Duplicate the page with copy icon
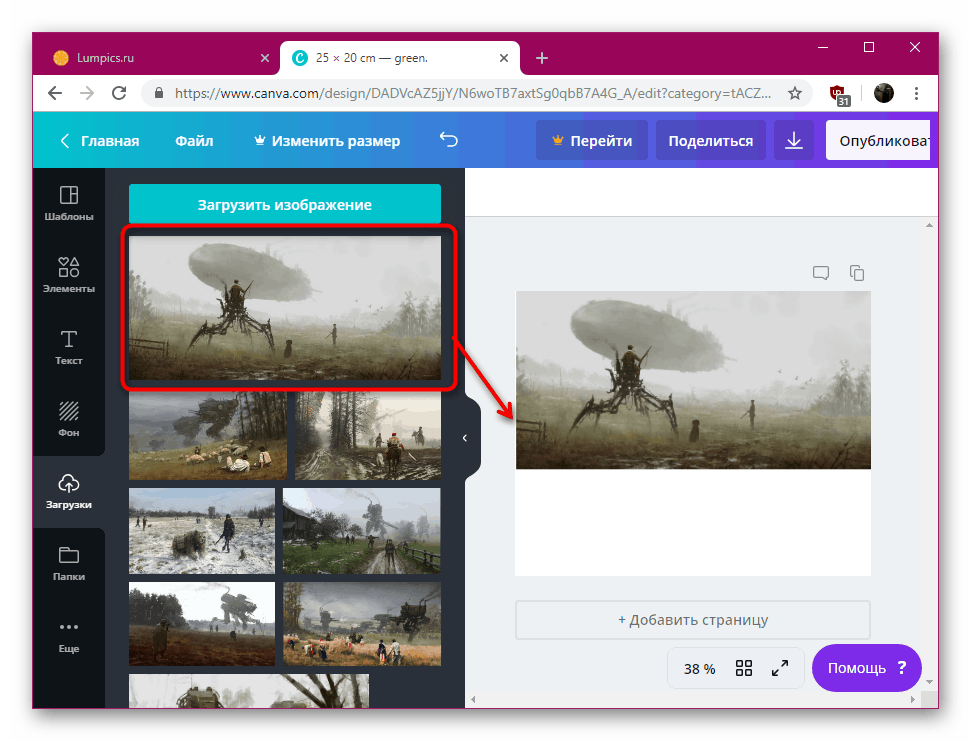 click(857, 273)
